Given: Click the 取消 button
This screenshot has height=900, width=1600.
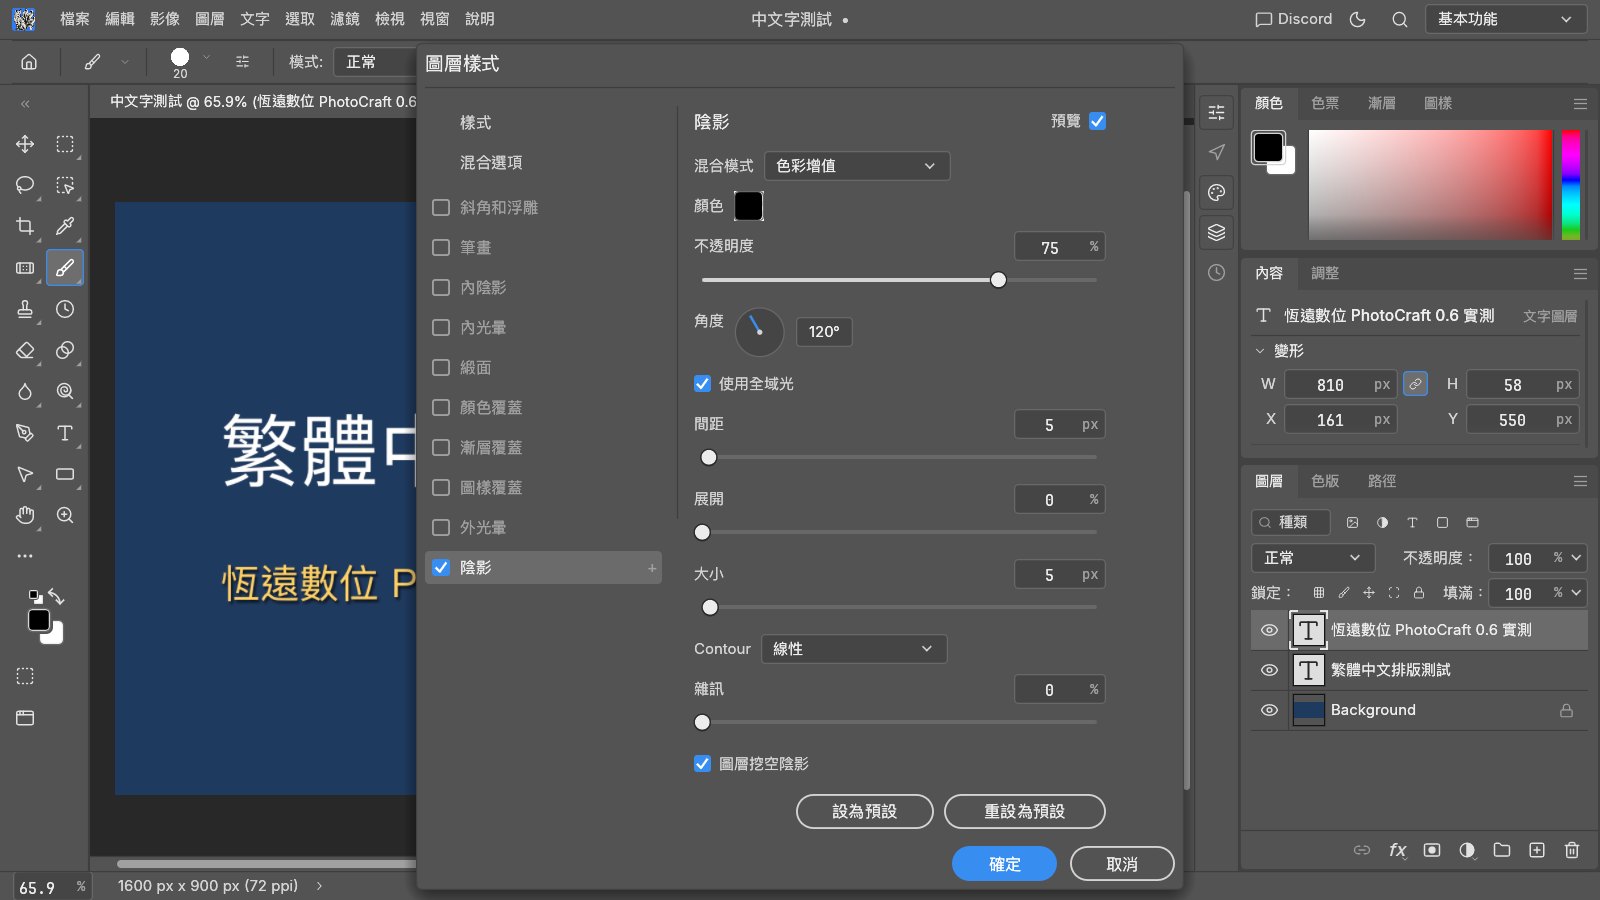Looking at the screenshot, I should pos(1122,864).
